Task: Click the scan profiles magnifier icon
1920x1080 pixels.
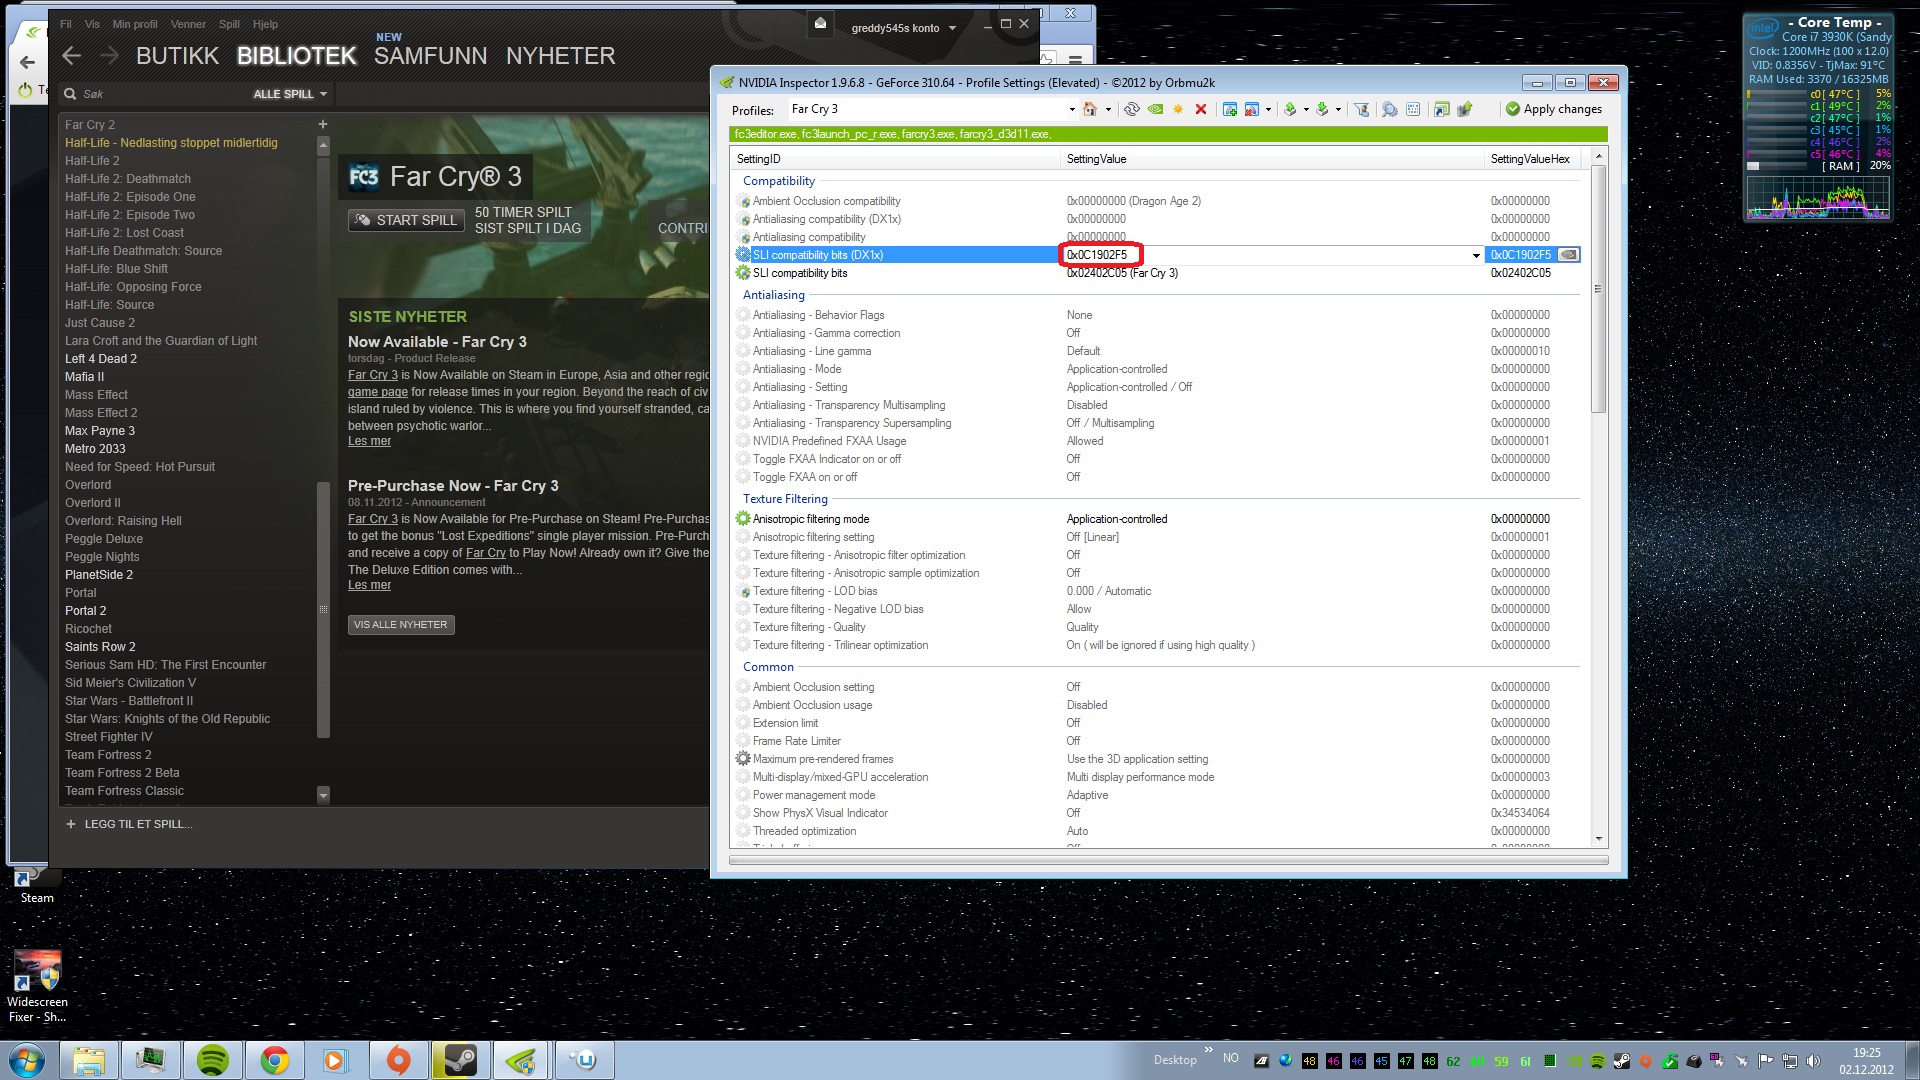Action: tap(1390, 109)
